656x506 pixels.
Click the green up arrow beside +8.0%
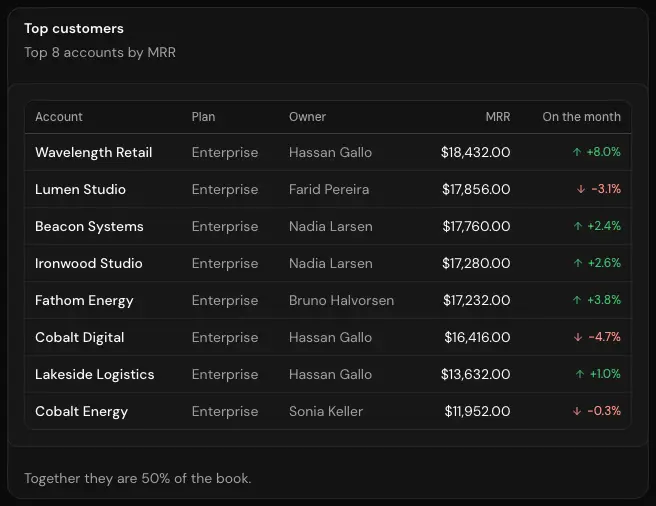coord(577,152)
